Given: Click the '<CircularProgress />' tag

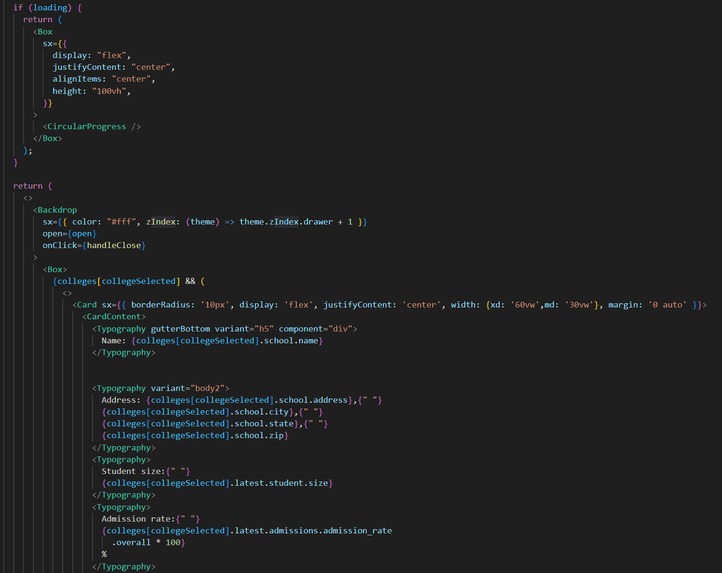Looking at the screenshot, I should [x=92, y=127].
